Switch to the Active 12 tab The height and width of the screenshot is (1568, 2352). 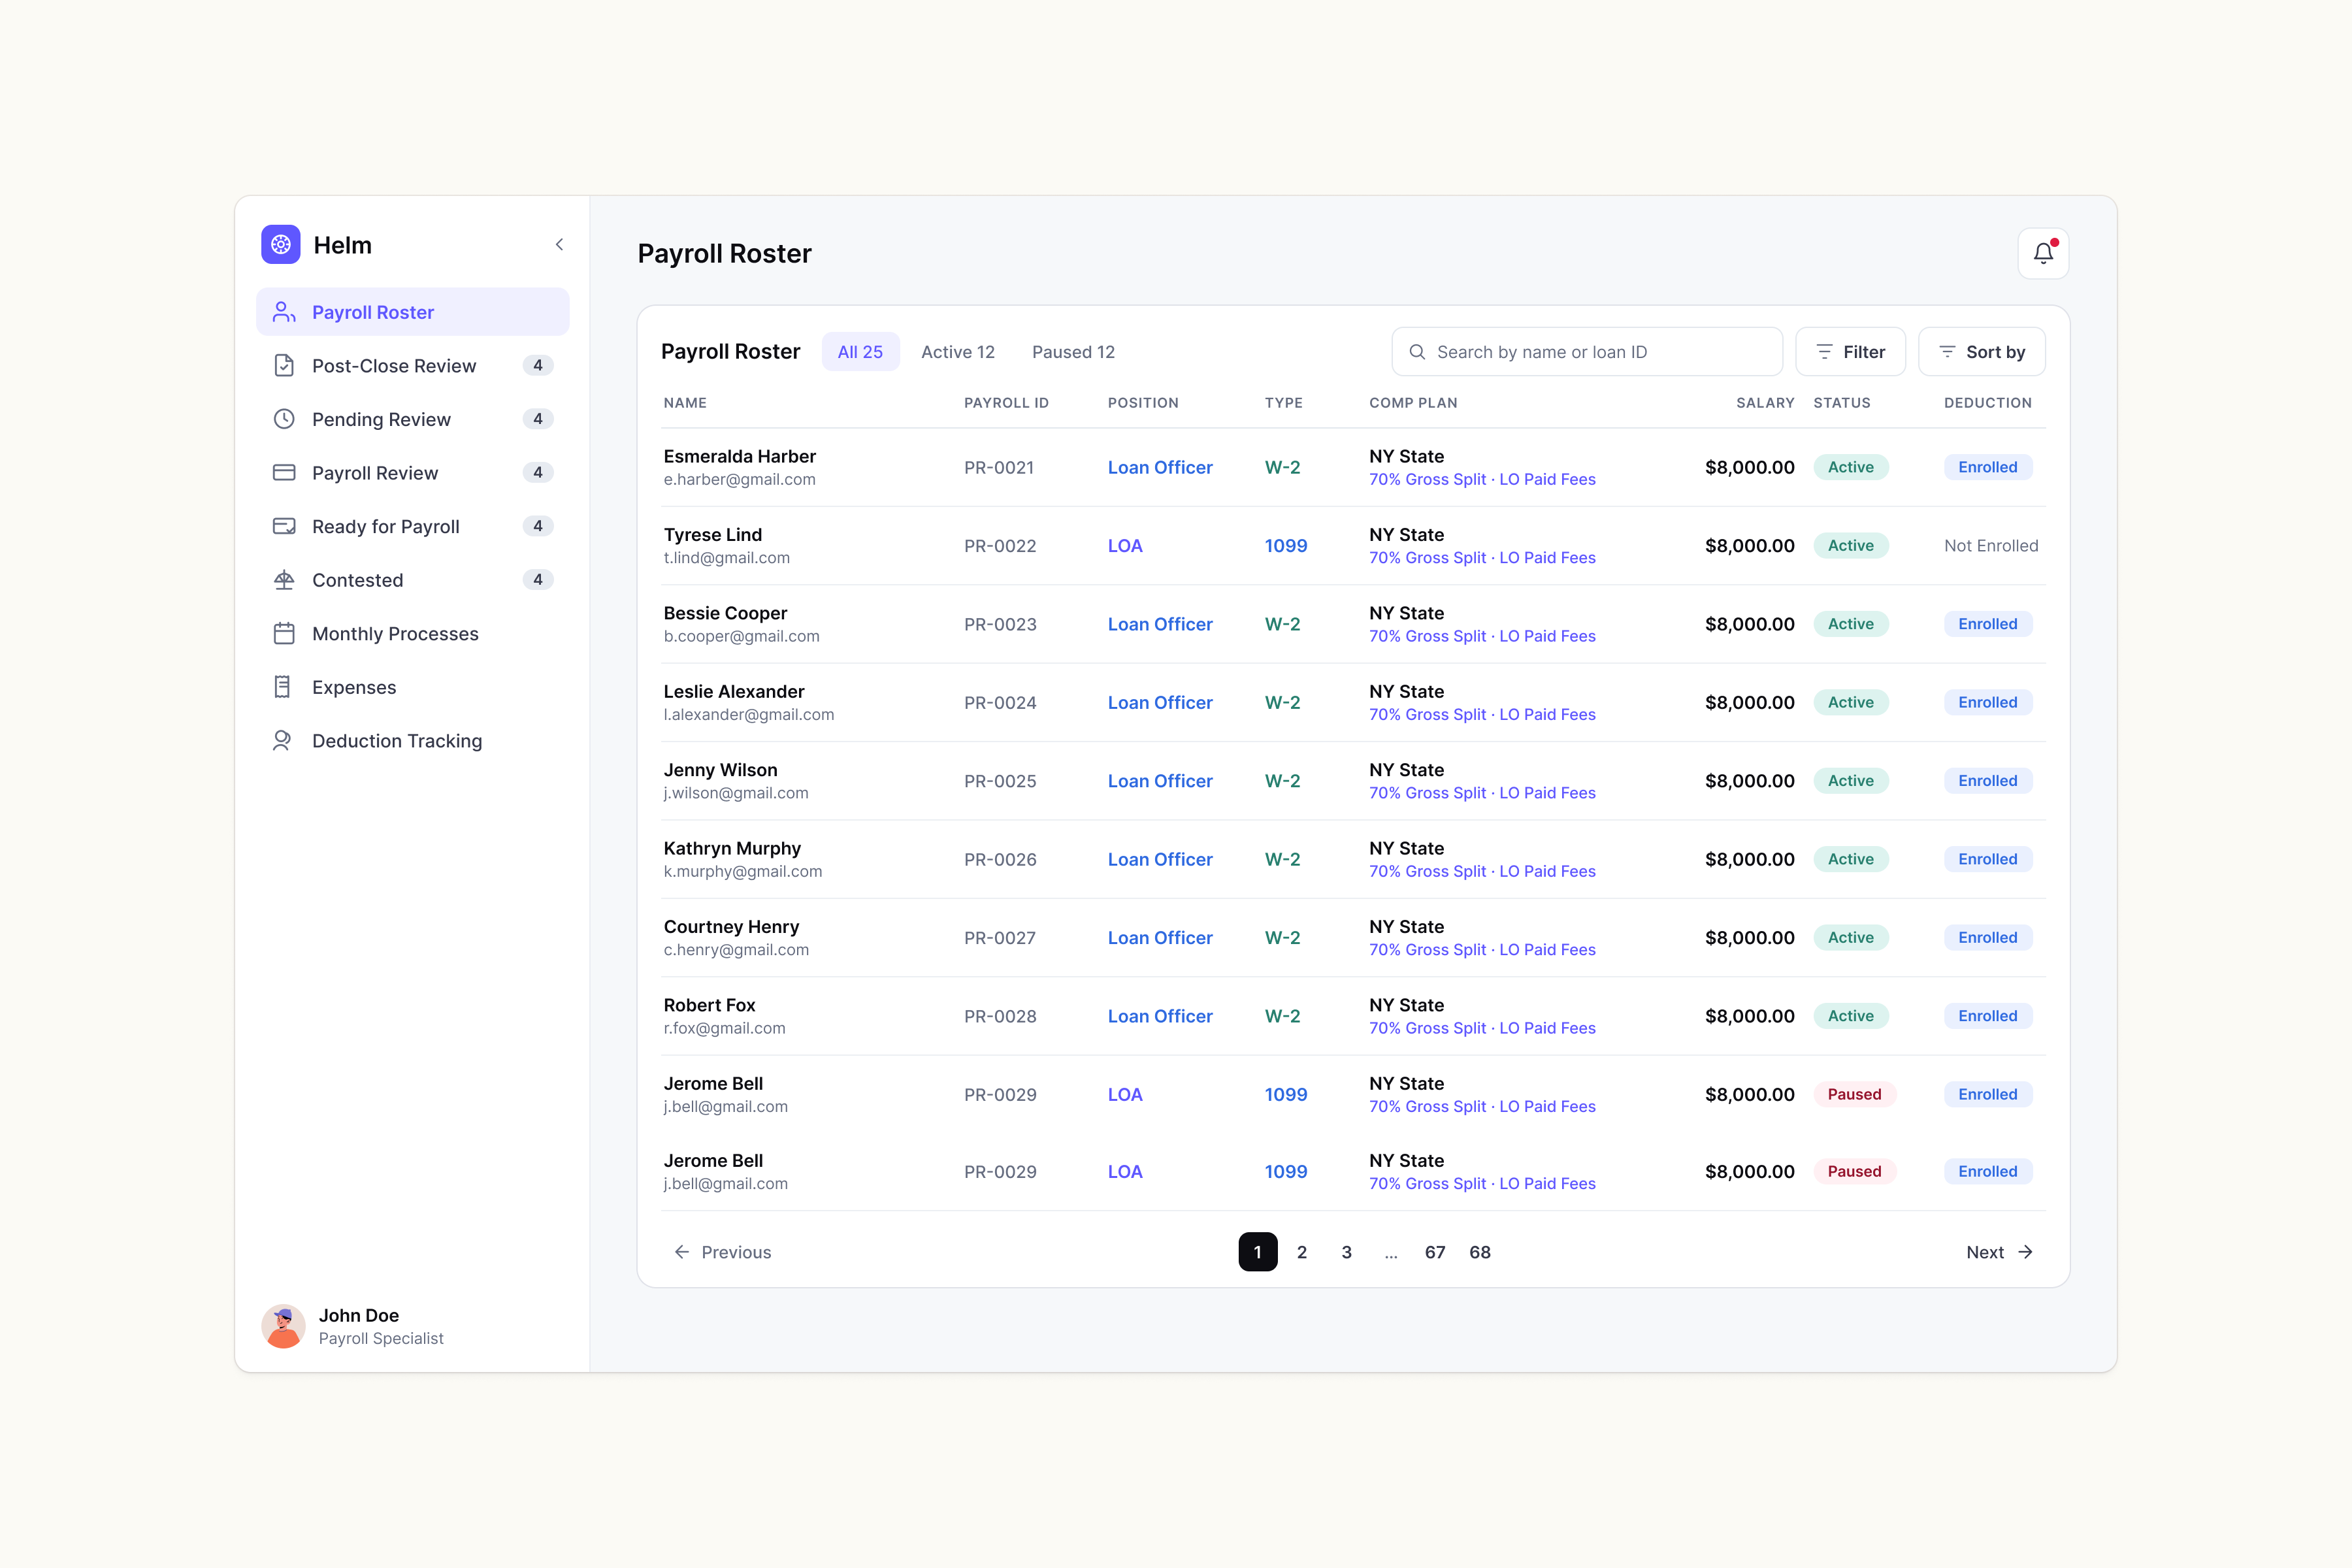coord(958,352)
